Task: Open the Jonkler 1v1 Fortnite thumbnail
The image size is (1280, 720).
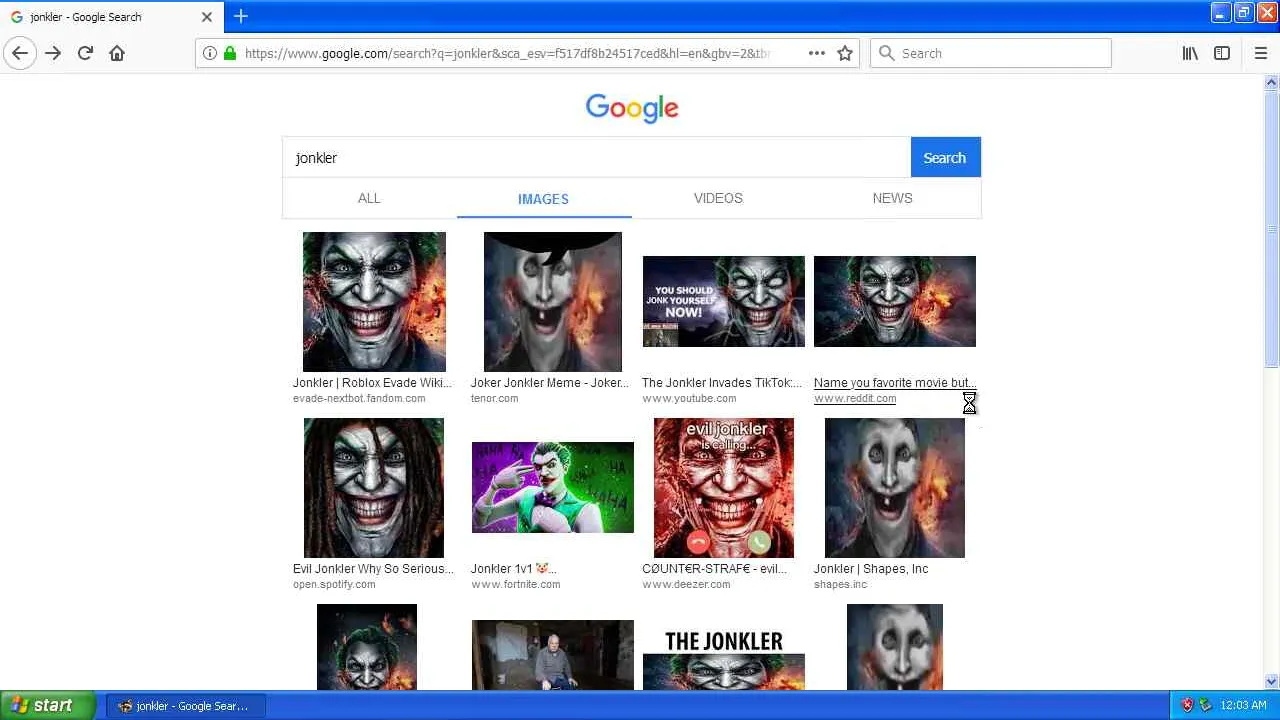Action: [553, 487]
